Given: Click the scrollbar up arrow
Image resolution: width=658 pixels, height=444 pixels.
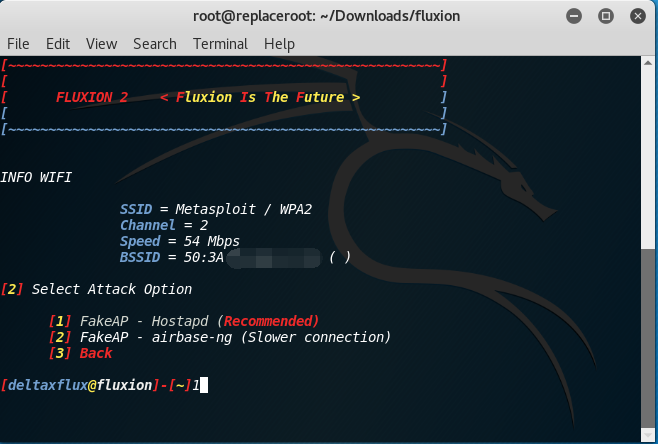Looking at the screenshot, I should (x=648, y=63).
